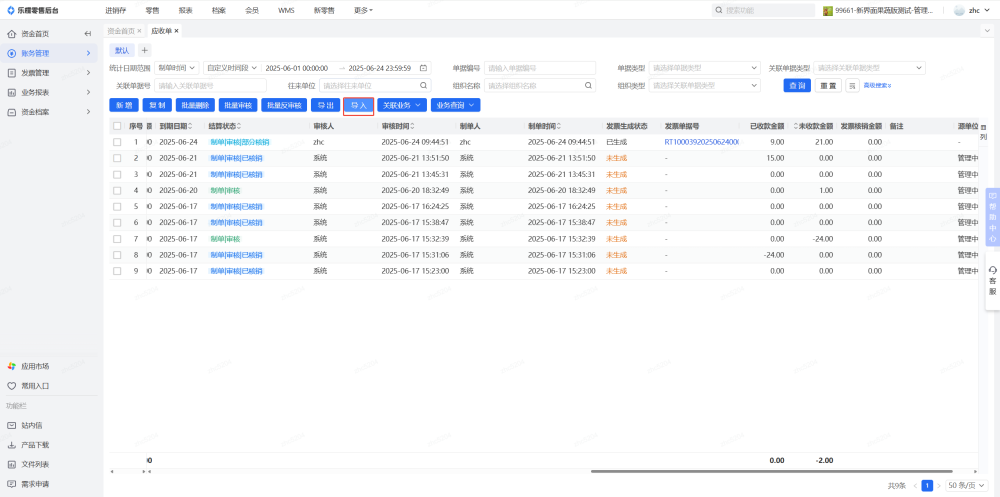This screenshot has height=497, width=1000.
Task: Open the 报表 top menu
Action: point(185,9)
